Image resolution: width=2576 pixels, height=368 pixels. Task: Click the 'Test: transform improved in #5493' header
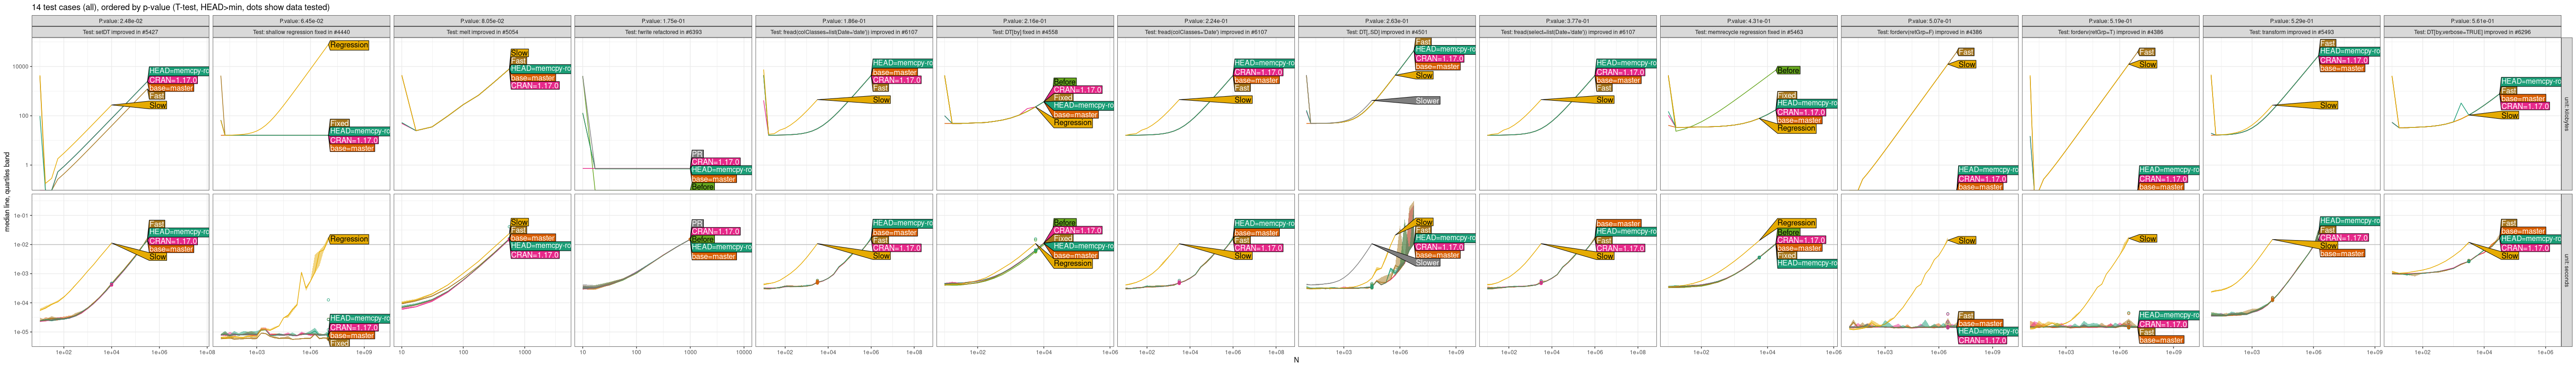(2291, 32)
